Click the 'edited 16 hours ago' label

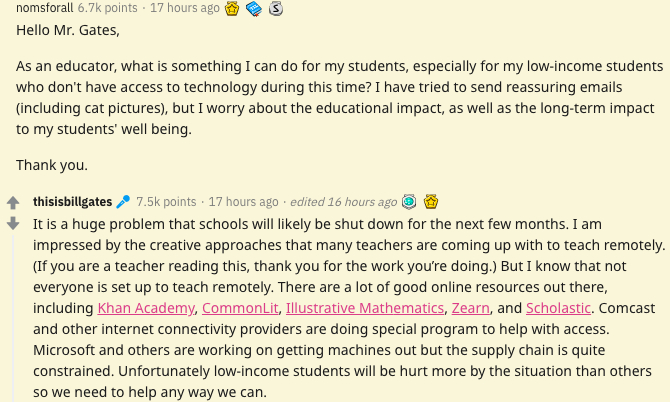coord(345,202)
